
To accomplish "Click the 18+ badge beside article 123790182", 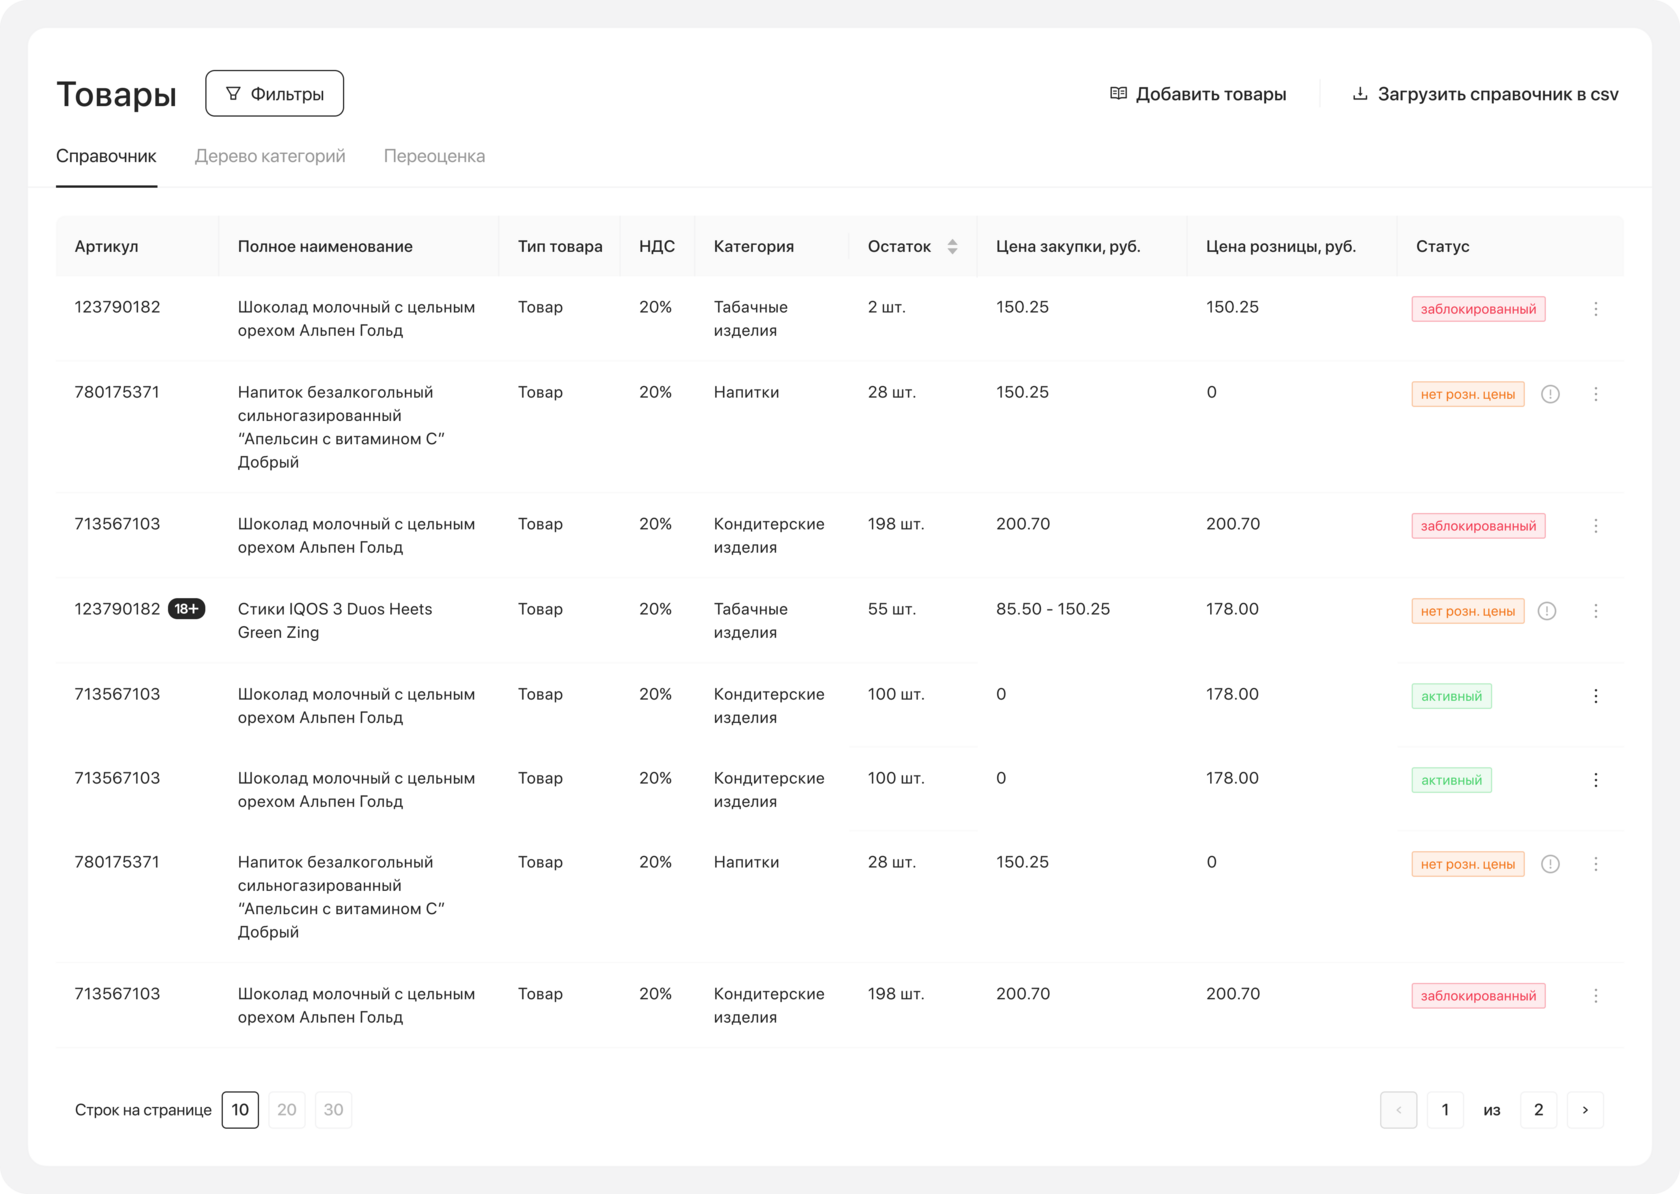I will coord(187,609).
